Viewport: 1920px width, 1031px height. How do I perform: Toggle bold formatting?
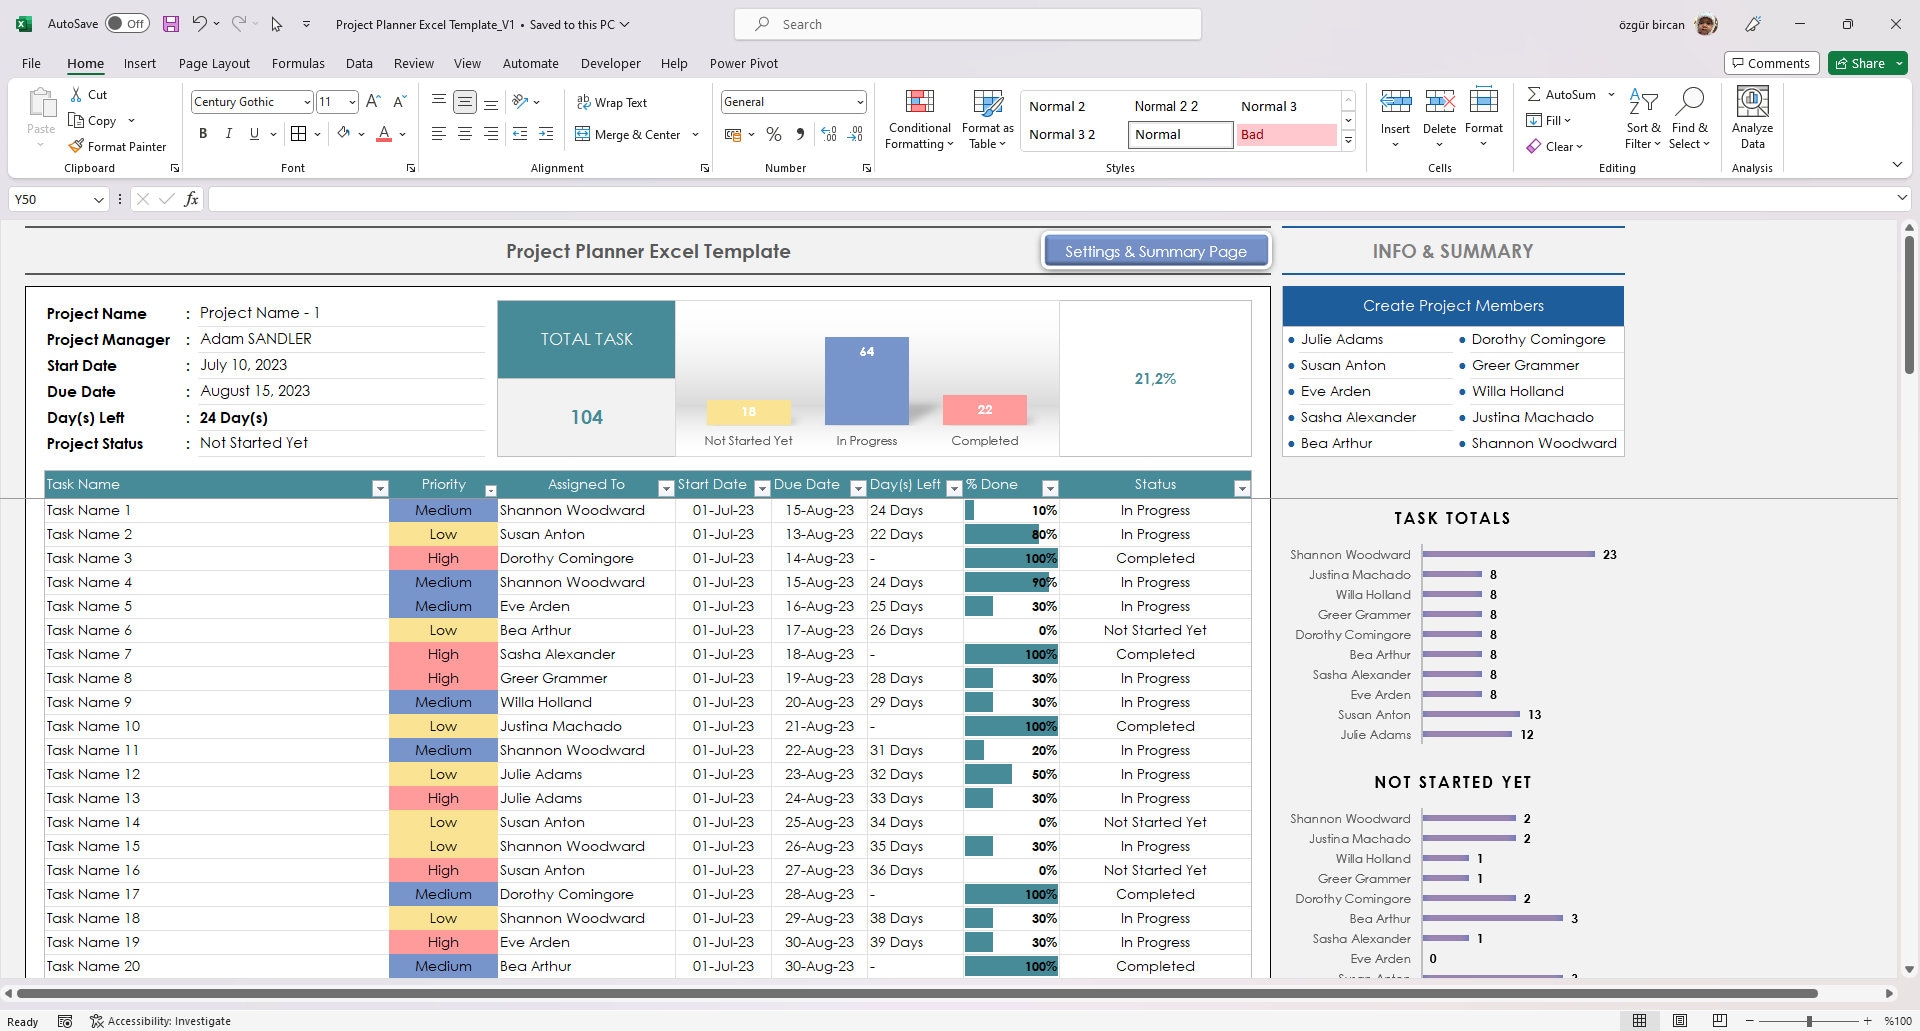point(203,134)
